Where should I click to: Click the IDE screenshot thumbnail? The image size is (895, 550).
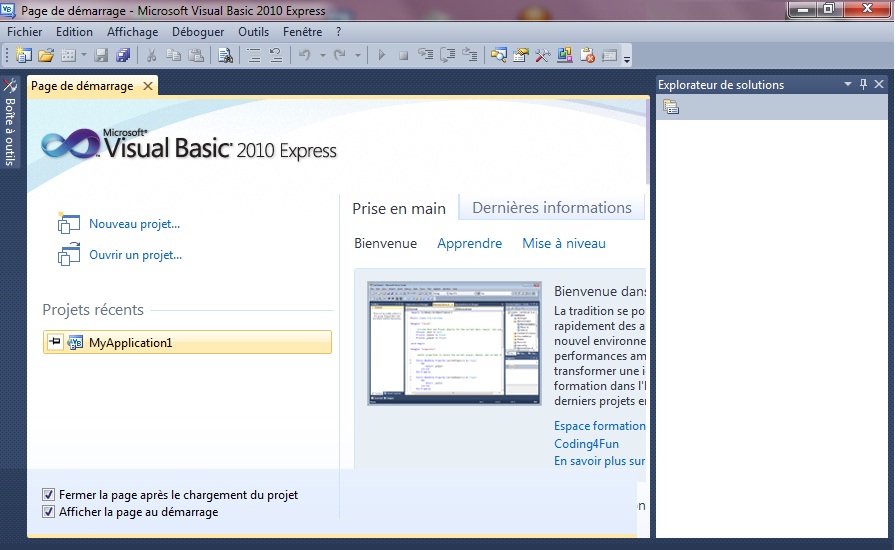tap(454, 343)
